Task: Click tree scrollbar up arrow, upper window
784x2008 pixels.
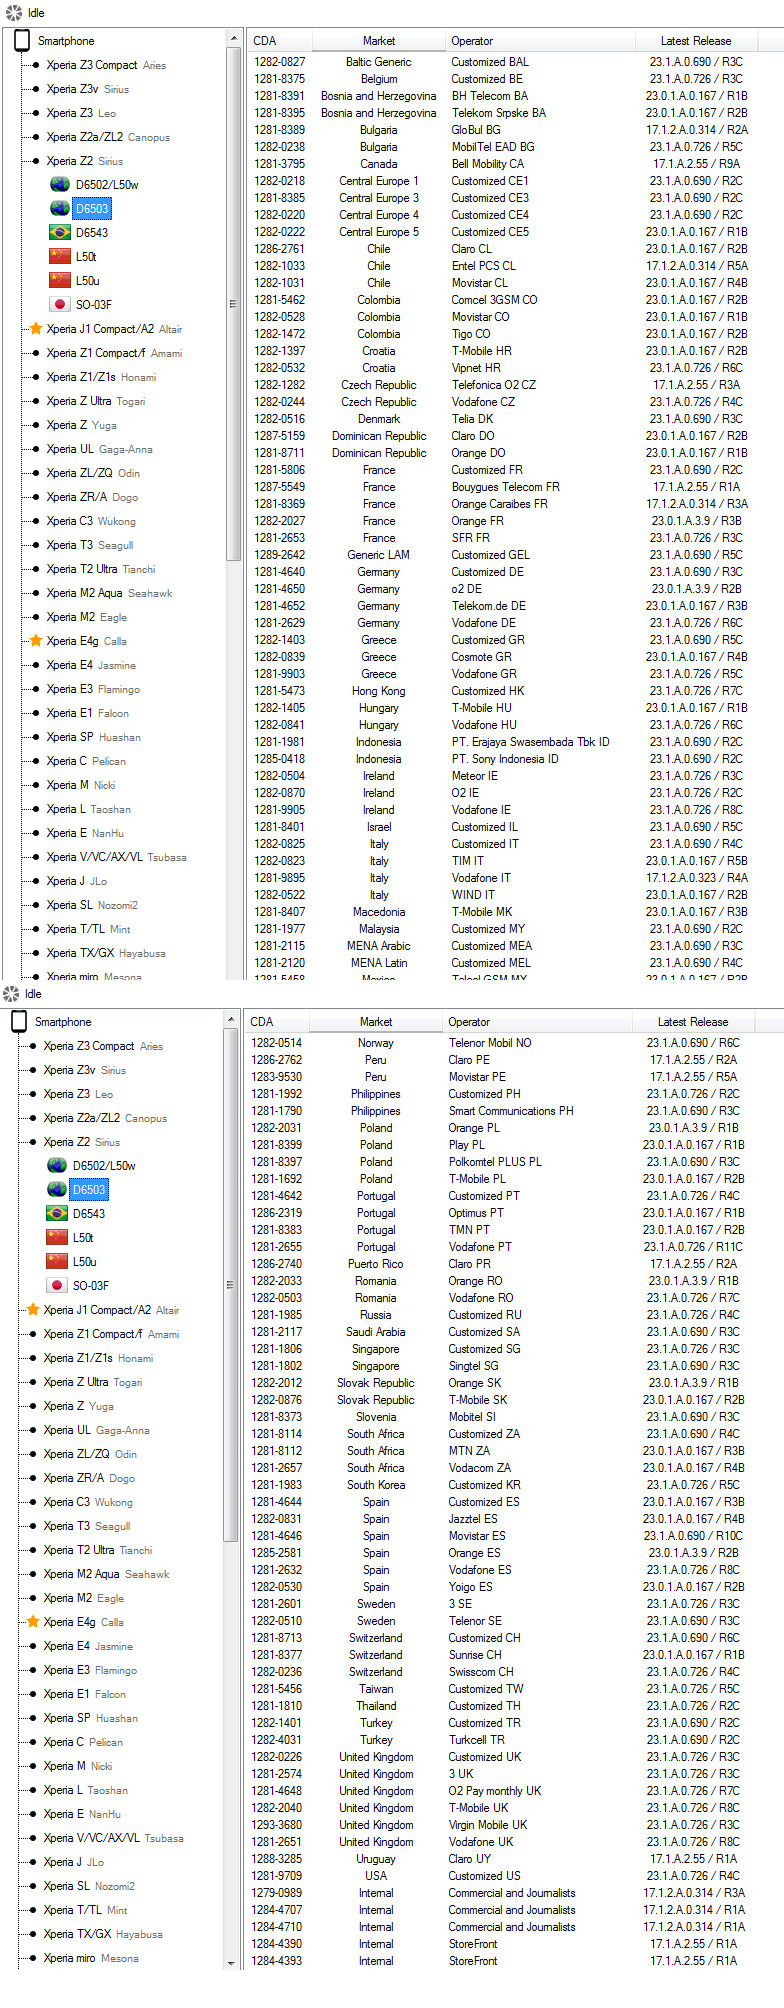Action: click(234, 39)
